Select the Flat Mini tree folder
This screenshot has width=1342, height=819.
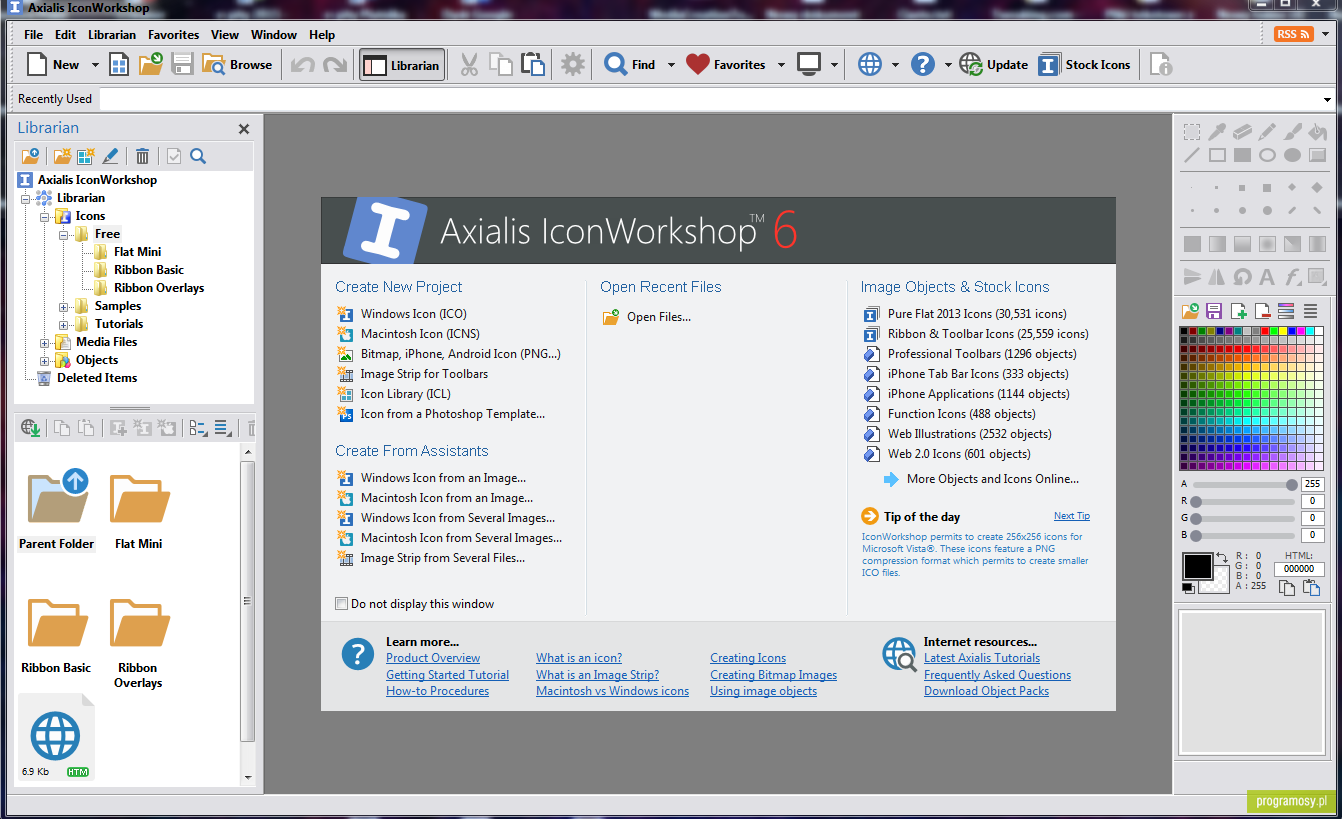(137, 252)
